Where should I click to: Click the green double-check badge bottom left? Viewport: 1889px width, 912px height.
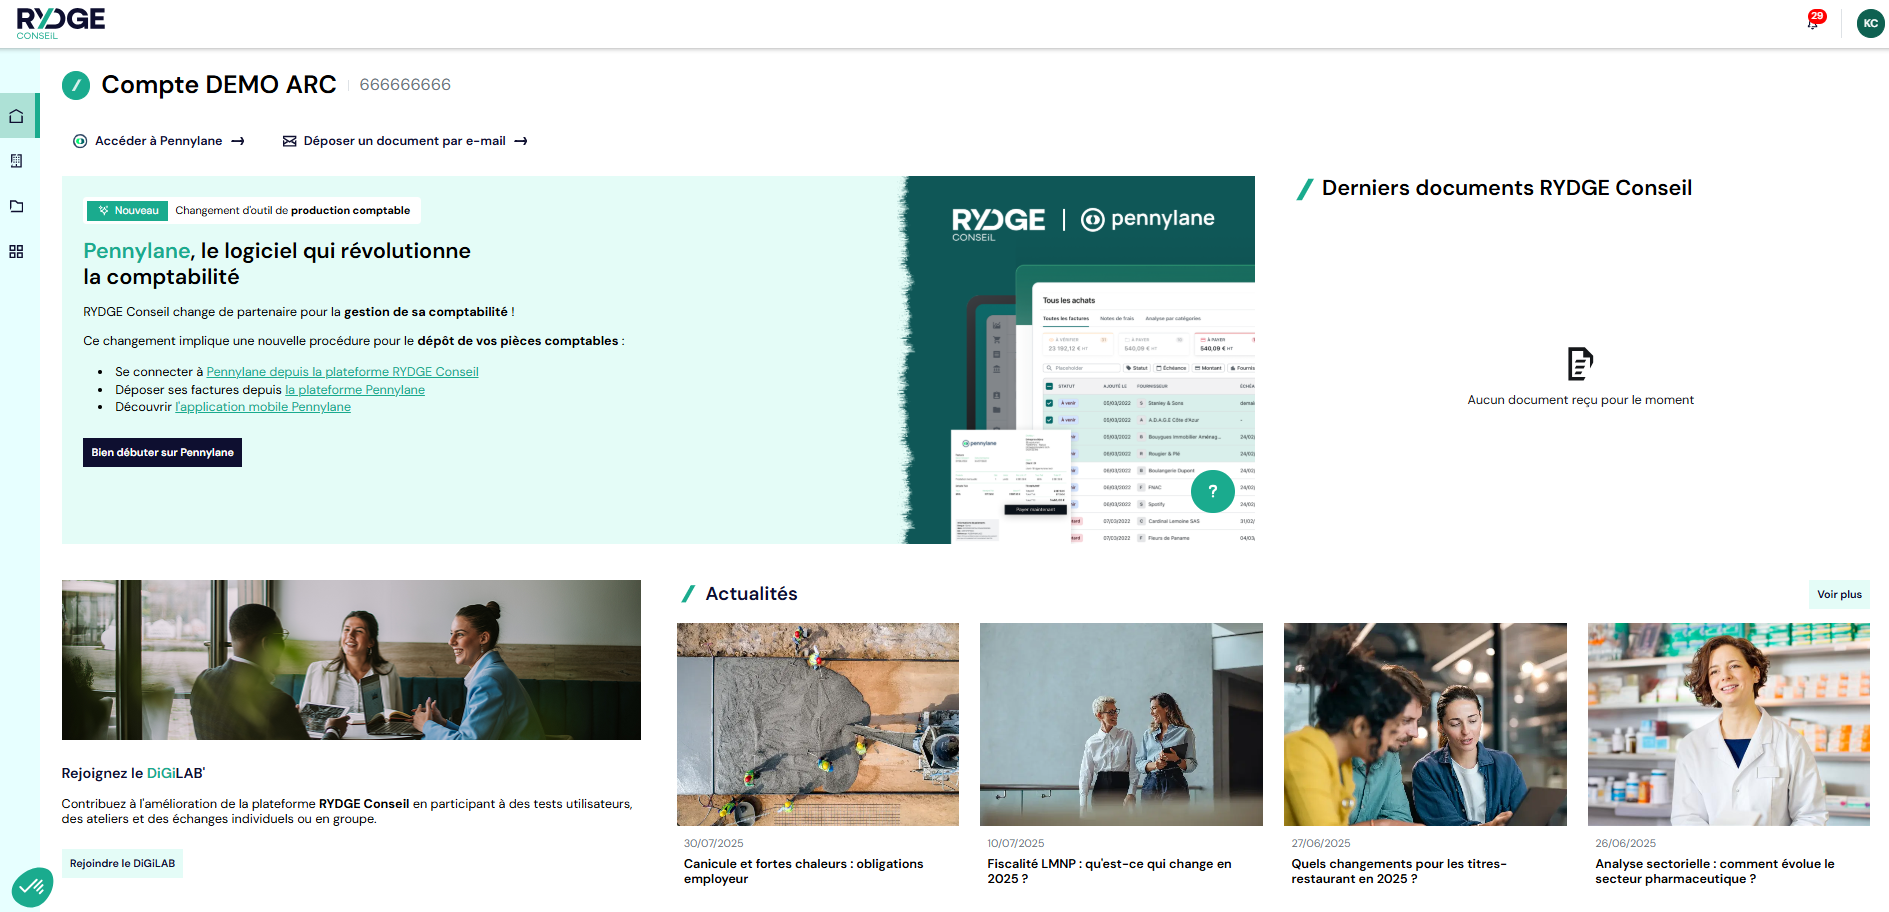[32, 887]
